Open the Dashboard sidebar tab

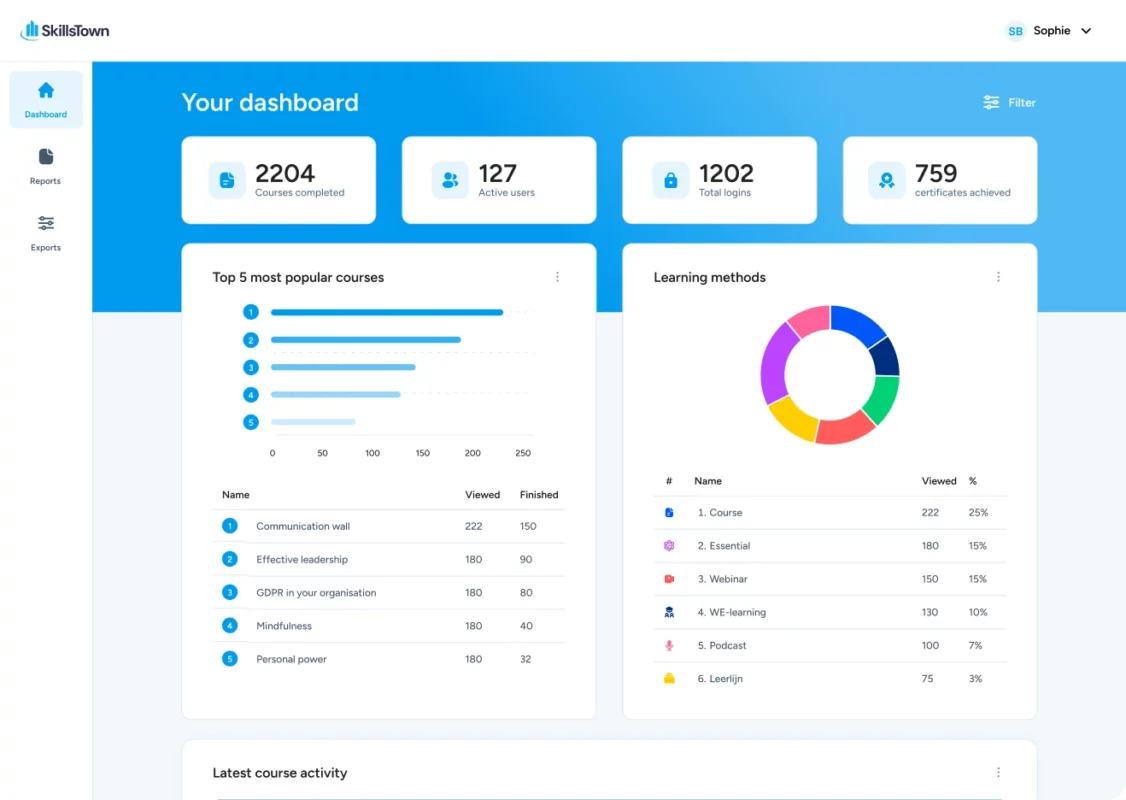(x=46, y=100)
